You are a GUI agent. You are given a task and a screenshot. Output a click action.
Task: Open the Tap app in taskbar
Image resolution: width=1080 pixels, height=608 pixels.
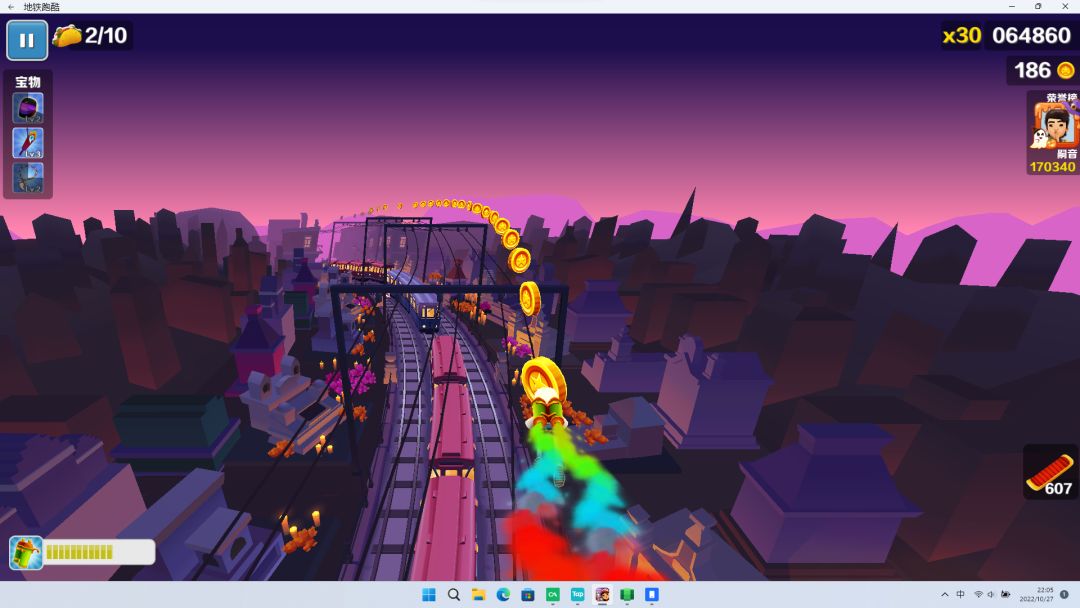[x=577, y=594]
